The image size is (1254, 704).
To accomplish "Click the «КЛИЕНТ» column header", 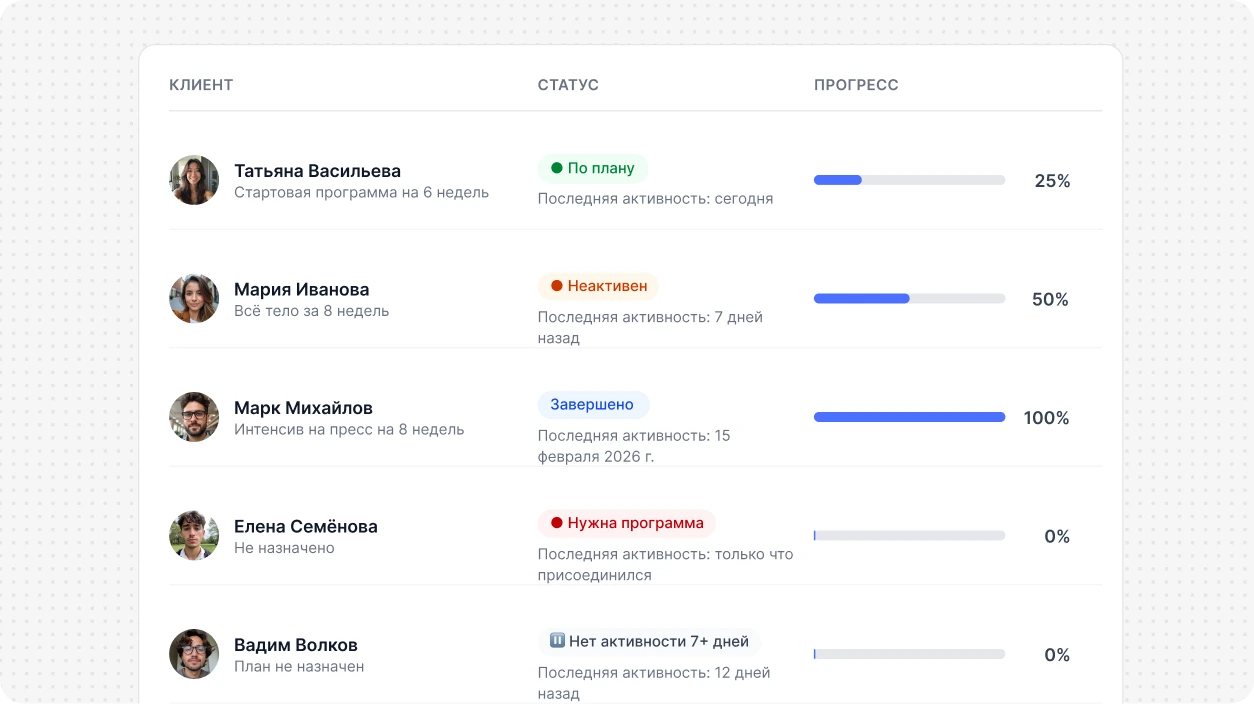I will 201,85.
